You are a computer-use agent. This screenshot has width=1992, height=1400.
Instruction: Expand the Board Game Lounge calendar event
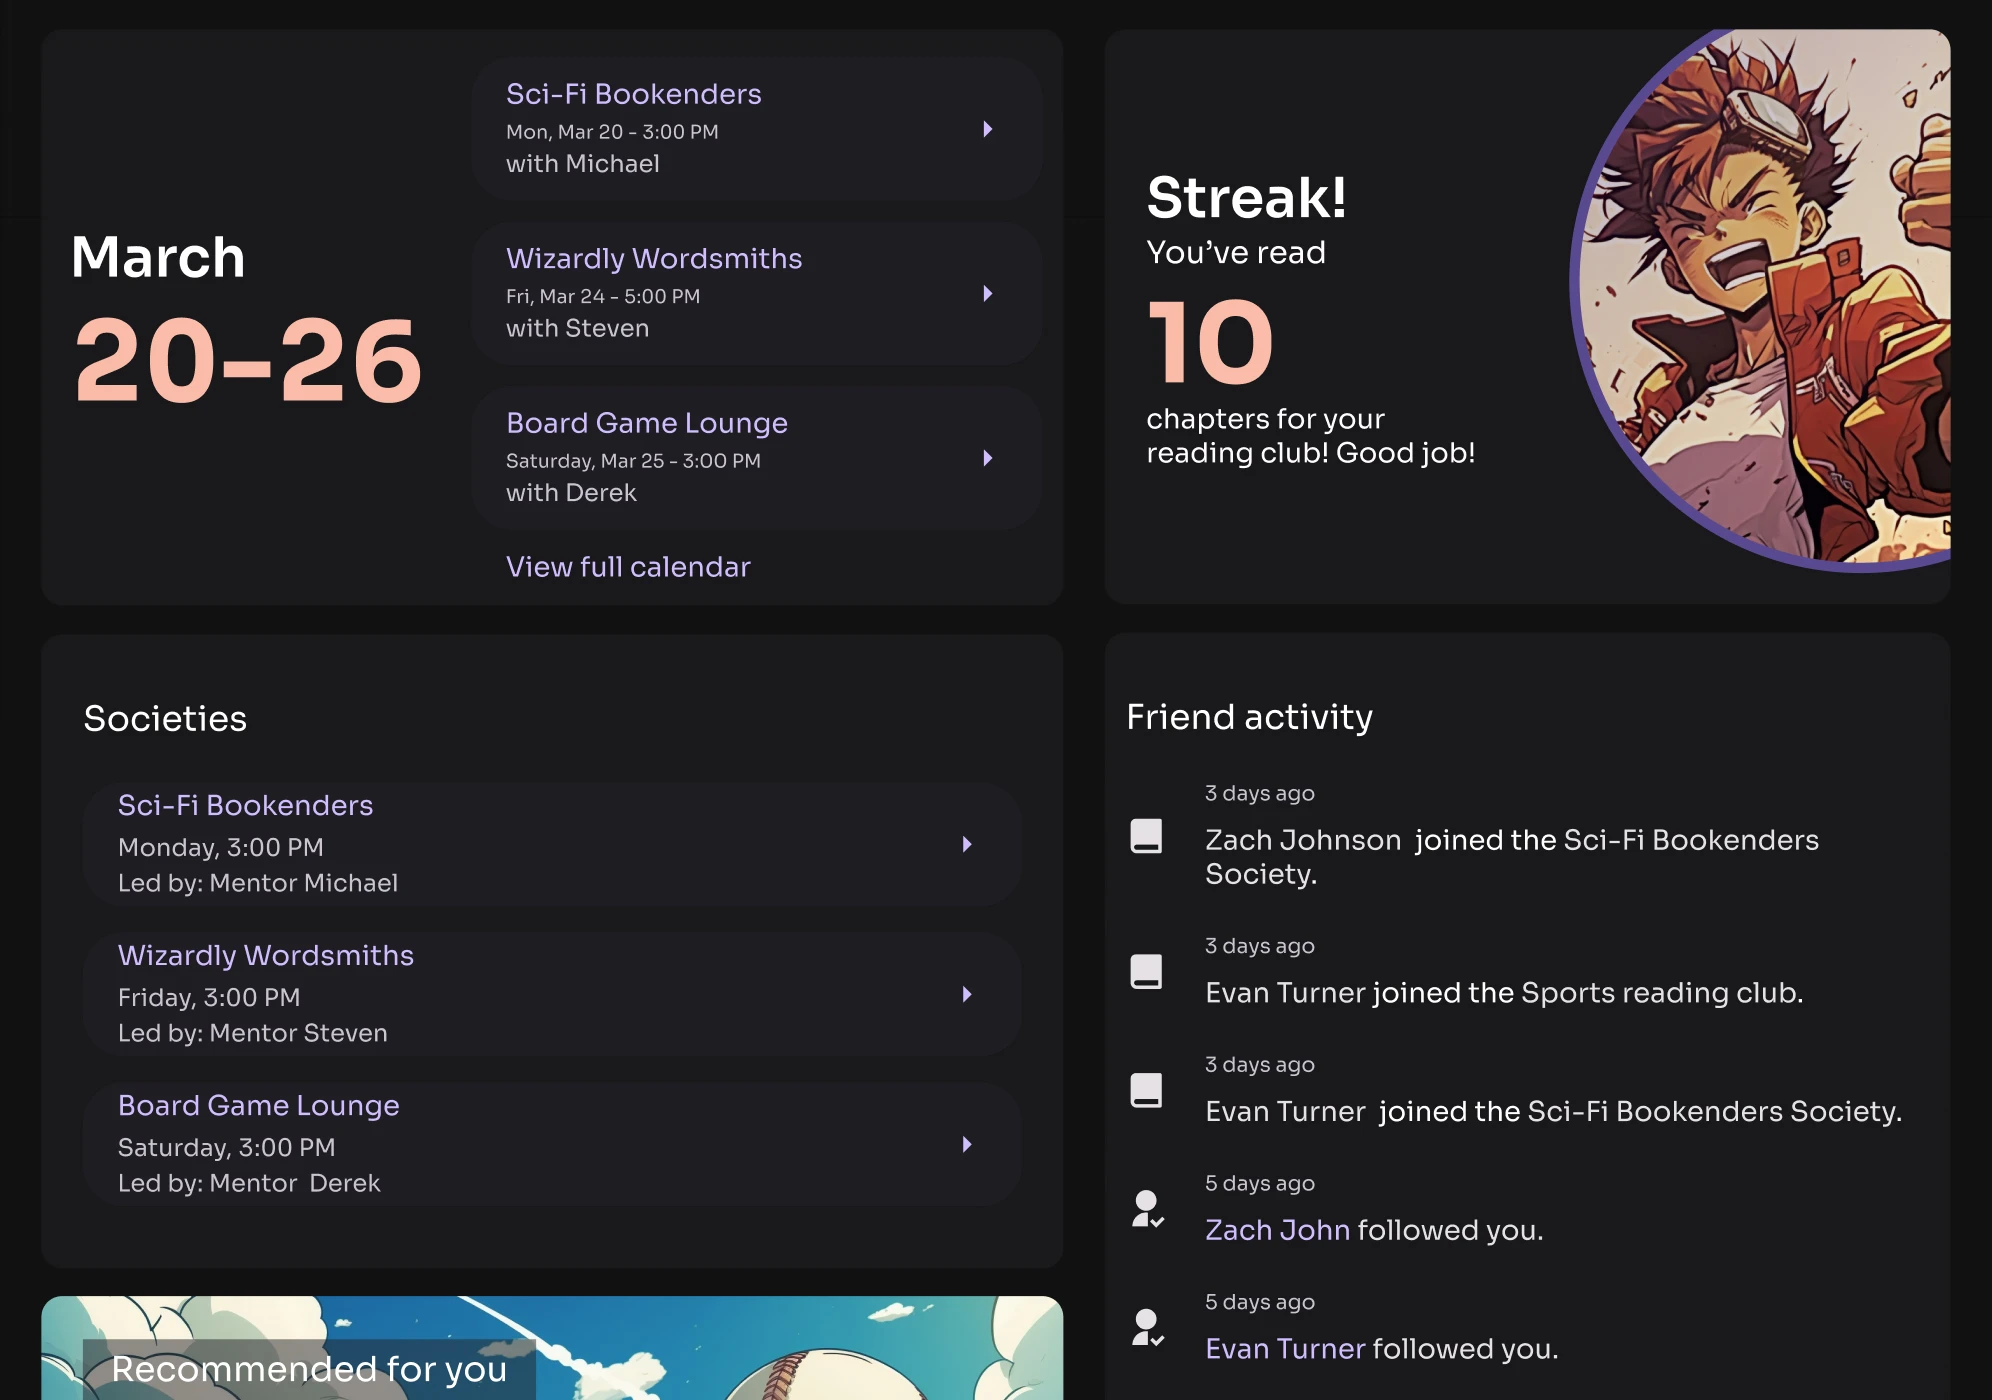tap(988, 458)
